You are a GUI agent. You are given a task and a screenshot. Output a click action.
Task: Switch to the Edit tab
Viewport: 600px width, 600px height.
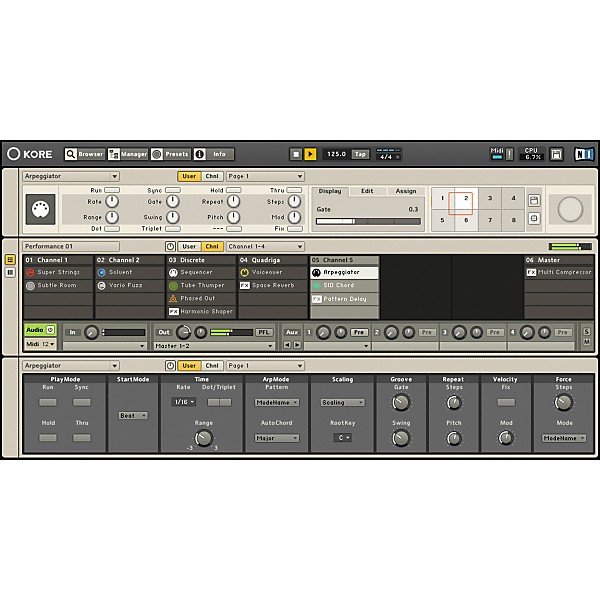click(x=367, y=191)
